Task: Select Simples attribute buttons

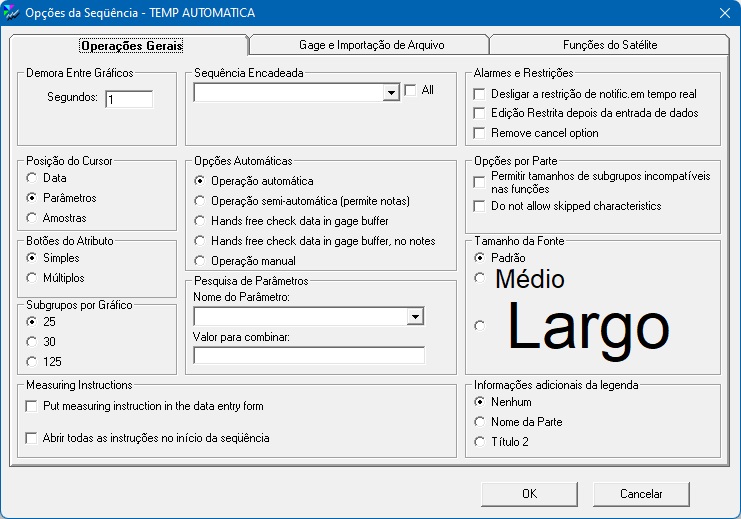Action: pyautogui.click(x=32, y=258)
